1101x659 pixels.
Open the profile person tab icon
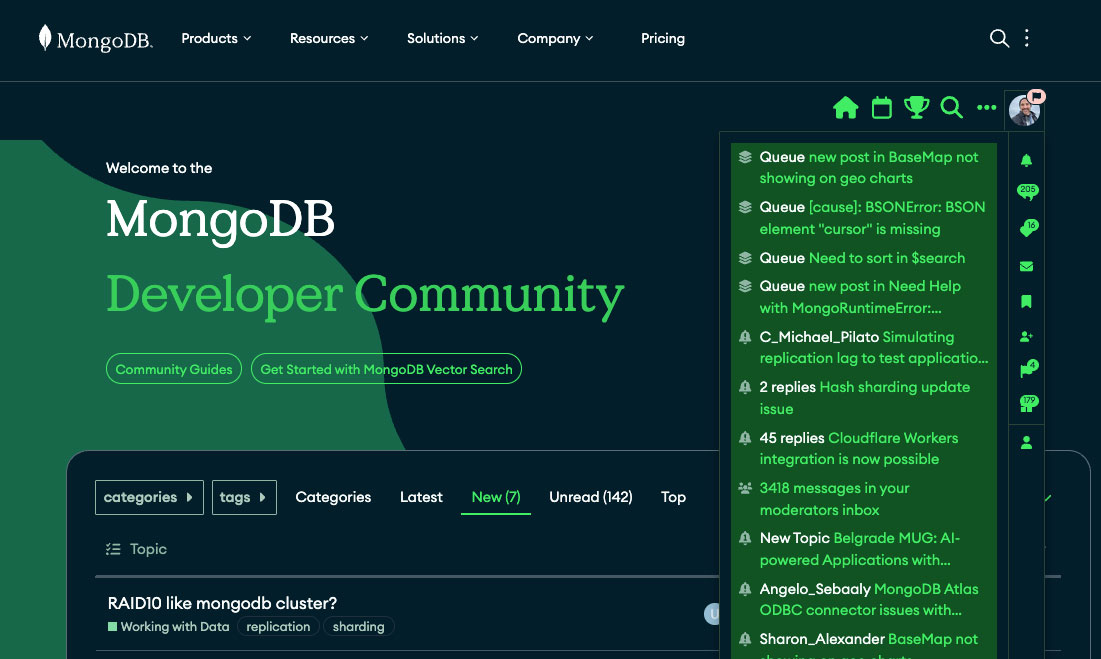pos(1026,443)
